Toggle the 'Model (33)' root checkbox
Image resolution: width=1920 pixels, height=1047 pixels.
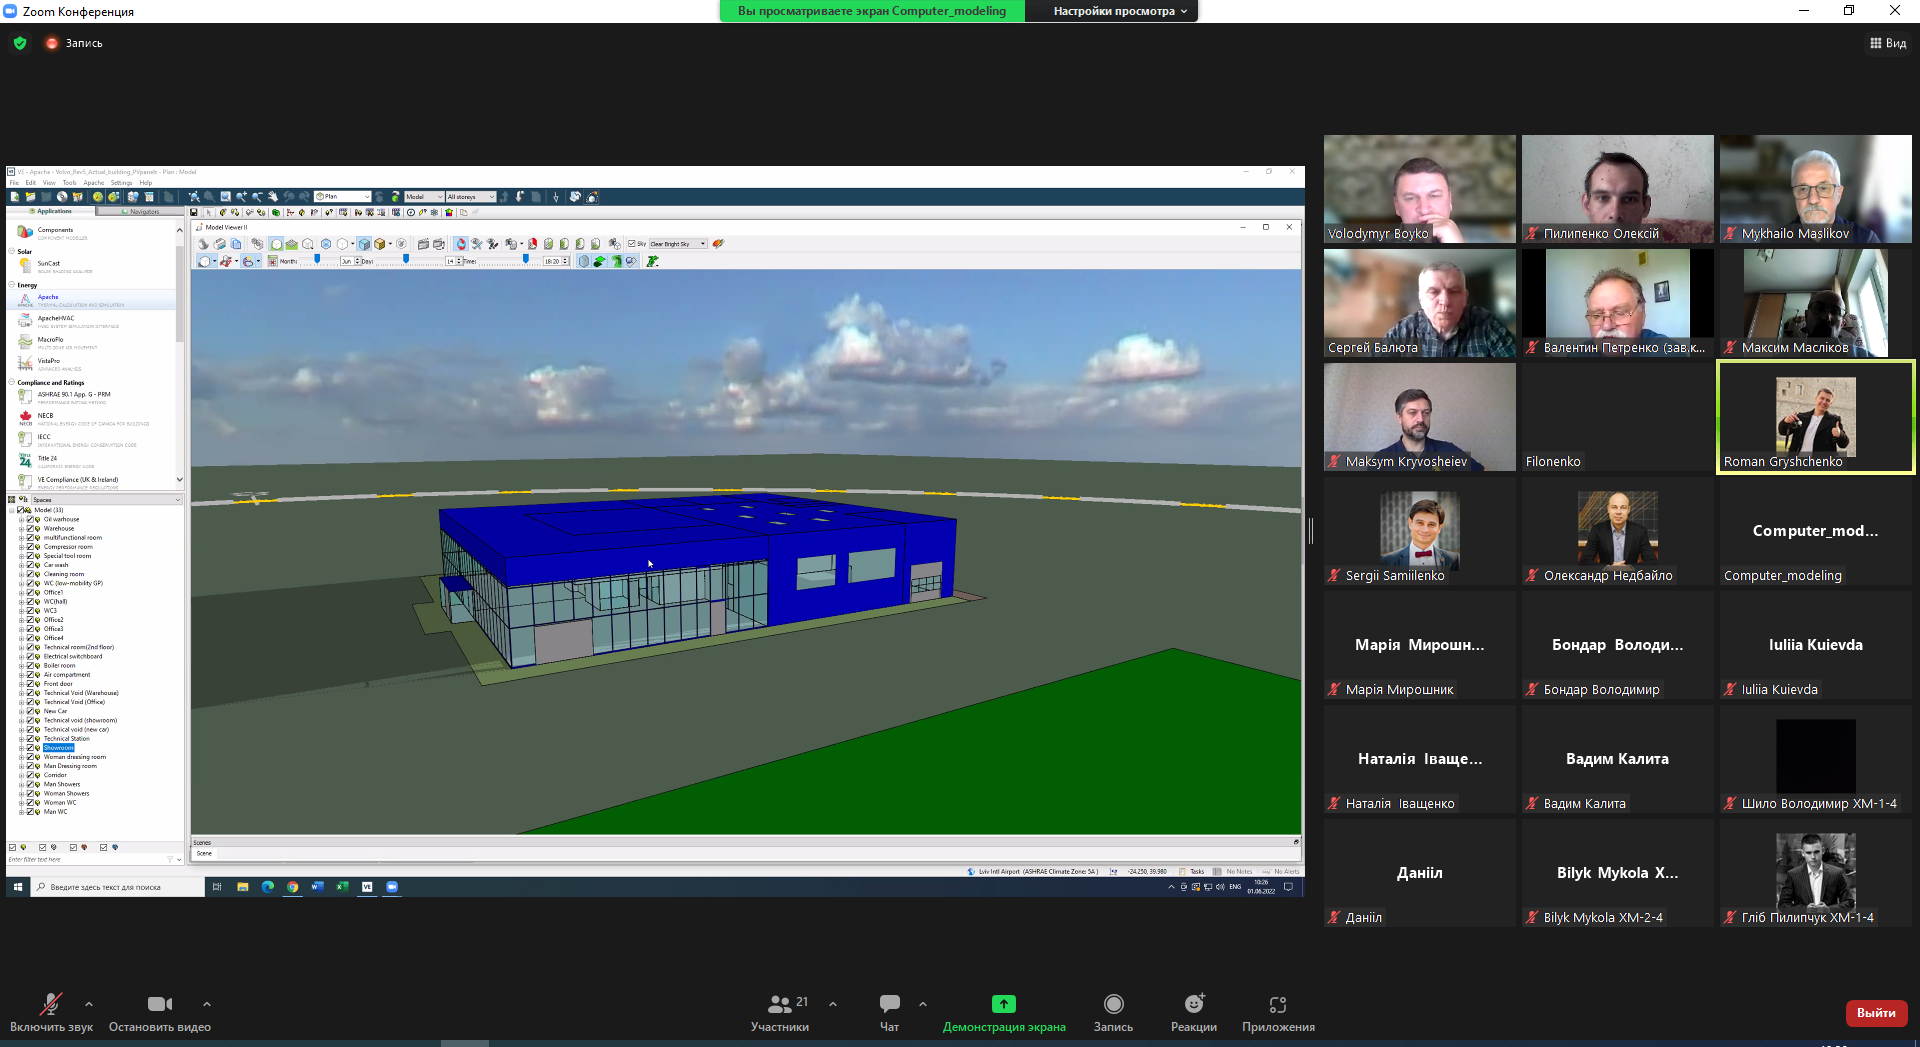point(21,510)
